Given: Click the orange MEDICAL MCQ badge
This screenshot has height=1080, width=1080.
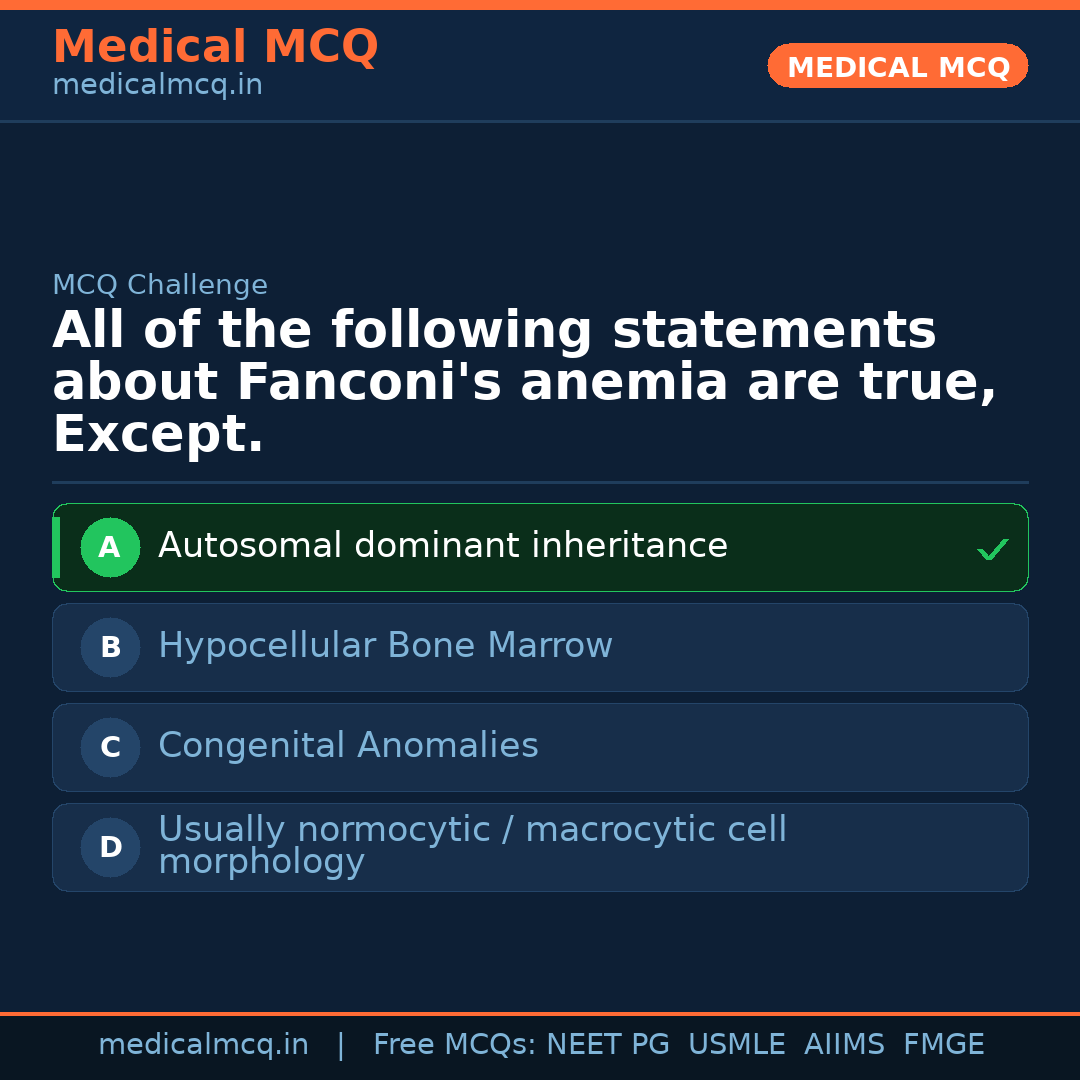Looking at the screenshot, I should pos(897,67).
